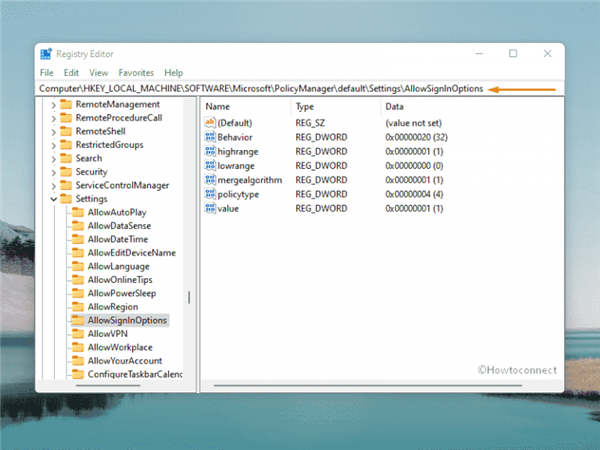This screenshot has height=450, width=600.
Task: Select the lowrange DWORD value icon
Action: [210, 165]
